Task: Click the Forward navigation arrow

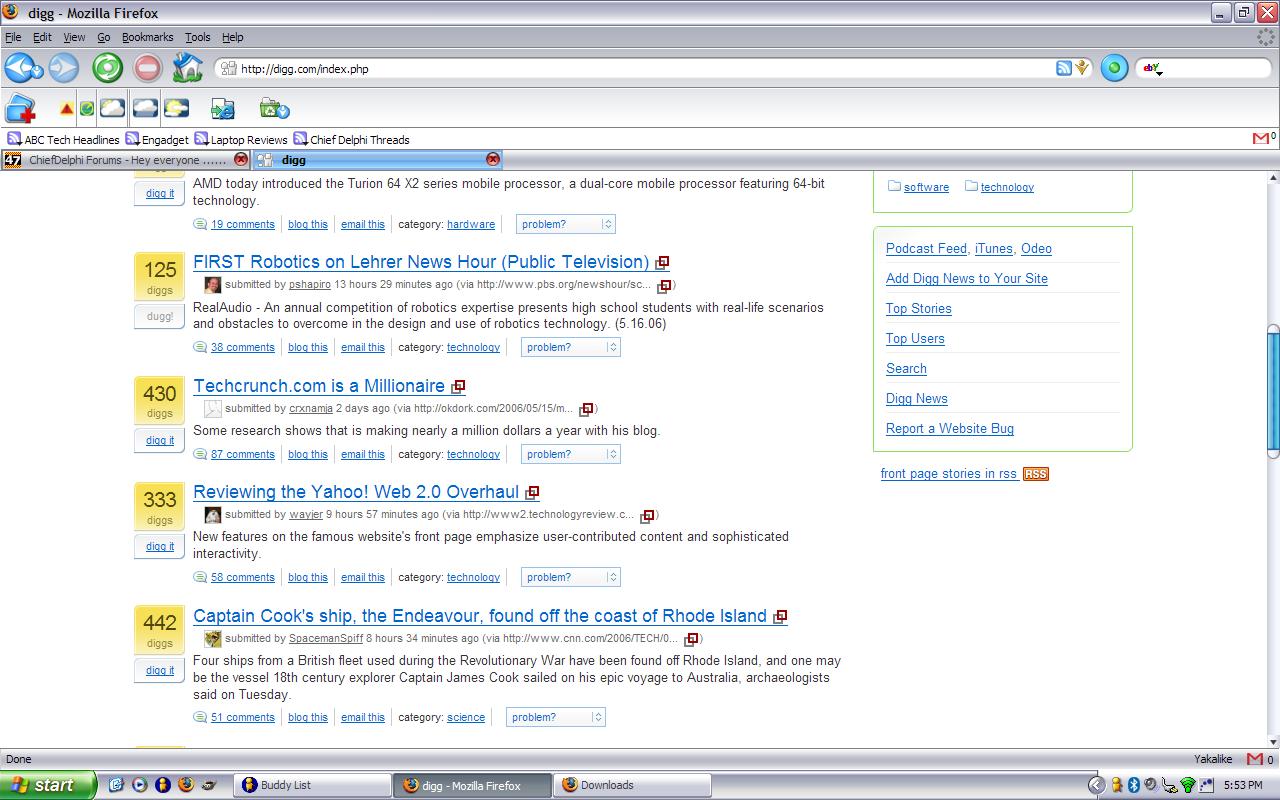Action: (x=63, y=68)
